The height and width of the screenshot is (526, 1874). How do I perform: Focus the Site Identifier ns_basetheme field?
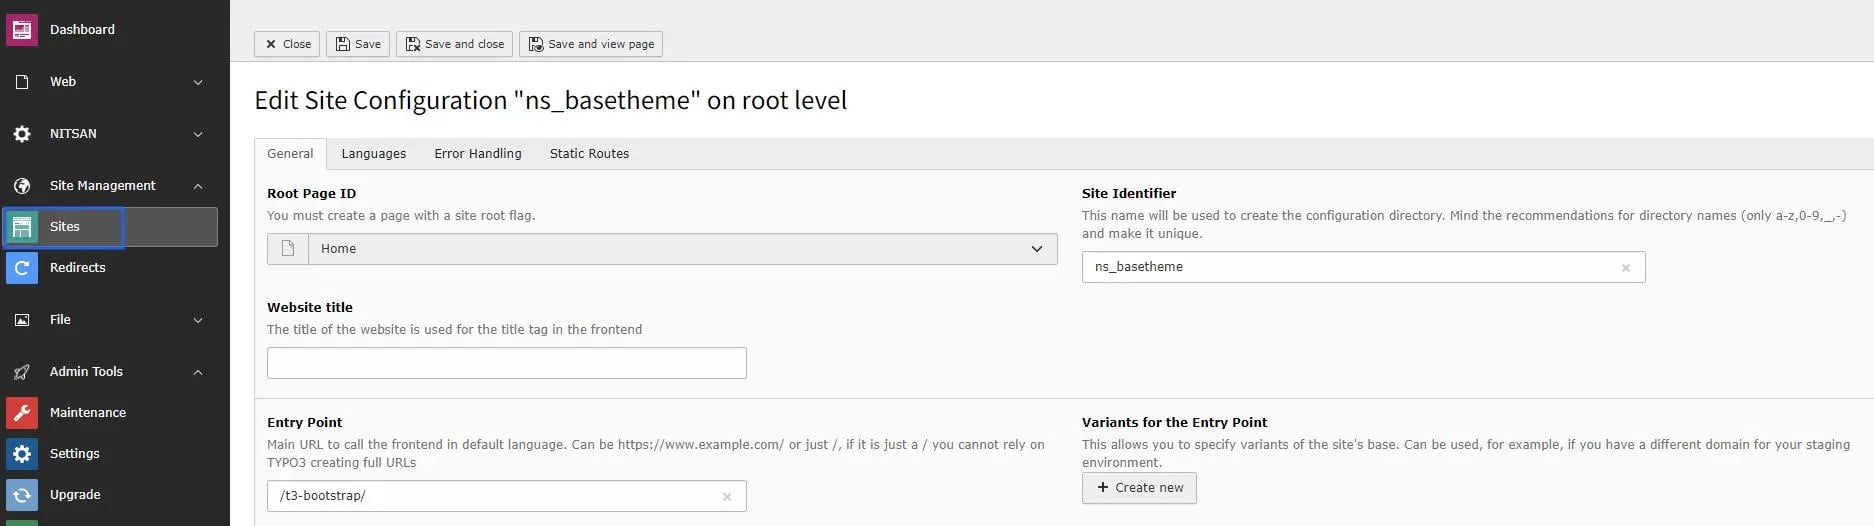pos(1363,267)
